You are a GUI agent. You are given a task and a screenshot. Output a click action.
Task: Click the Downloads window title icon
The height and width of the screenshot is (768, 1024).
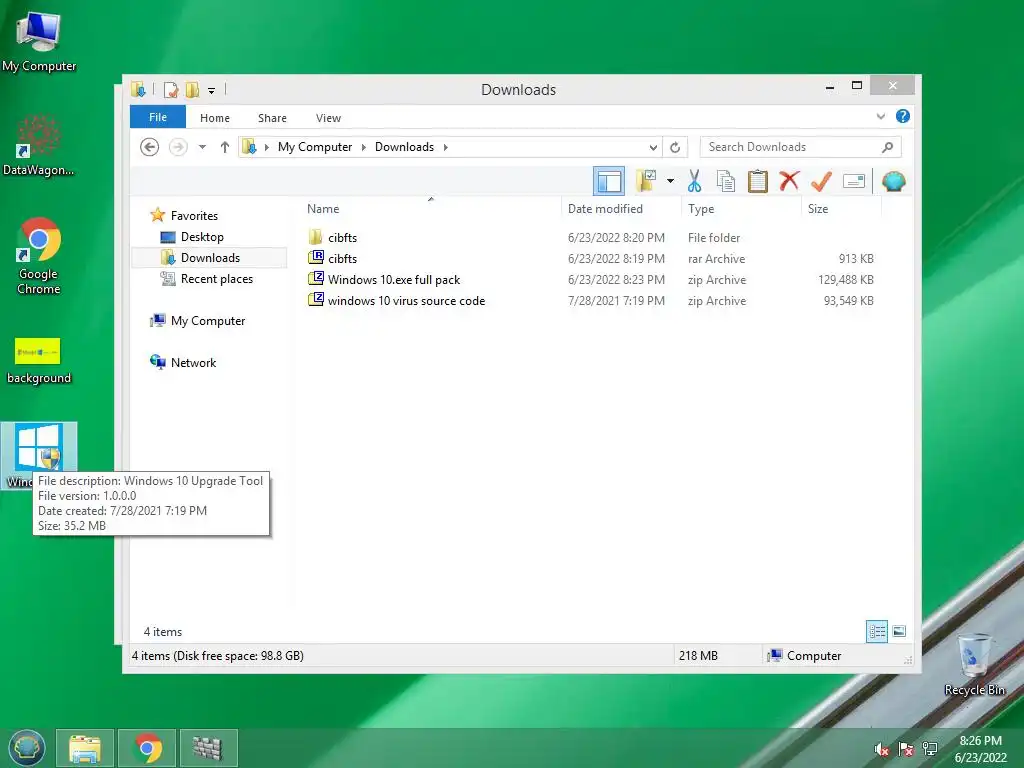pos(138,89)
